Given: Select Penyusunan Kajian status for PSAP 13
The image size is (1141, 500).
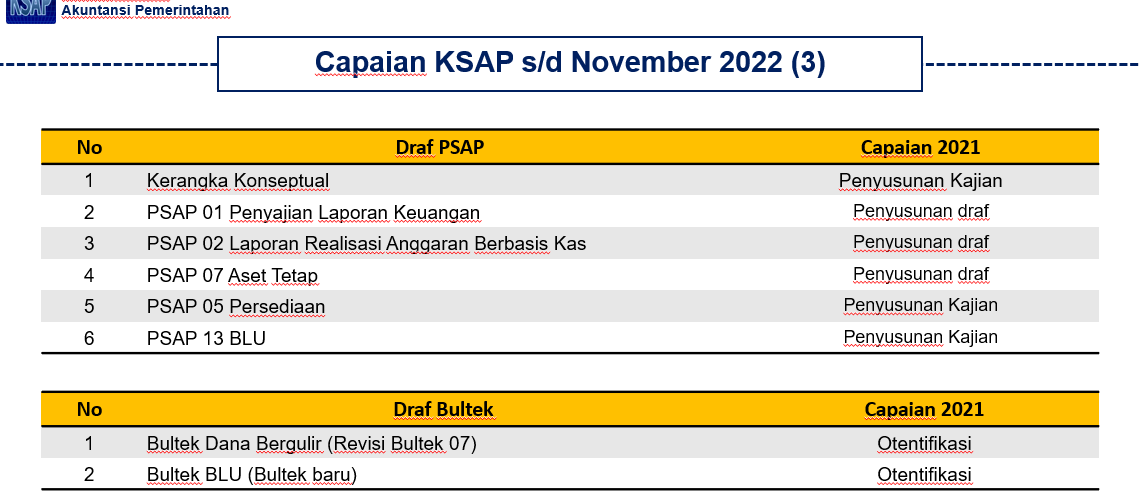Looking at the screenshot, I should click(x=921, y=337).
